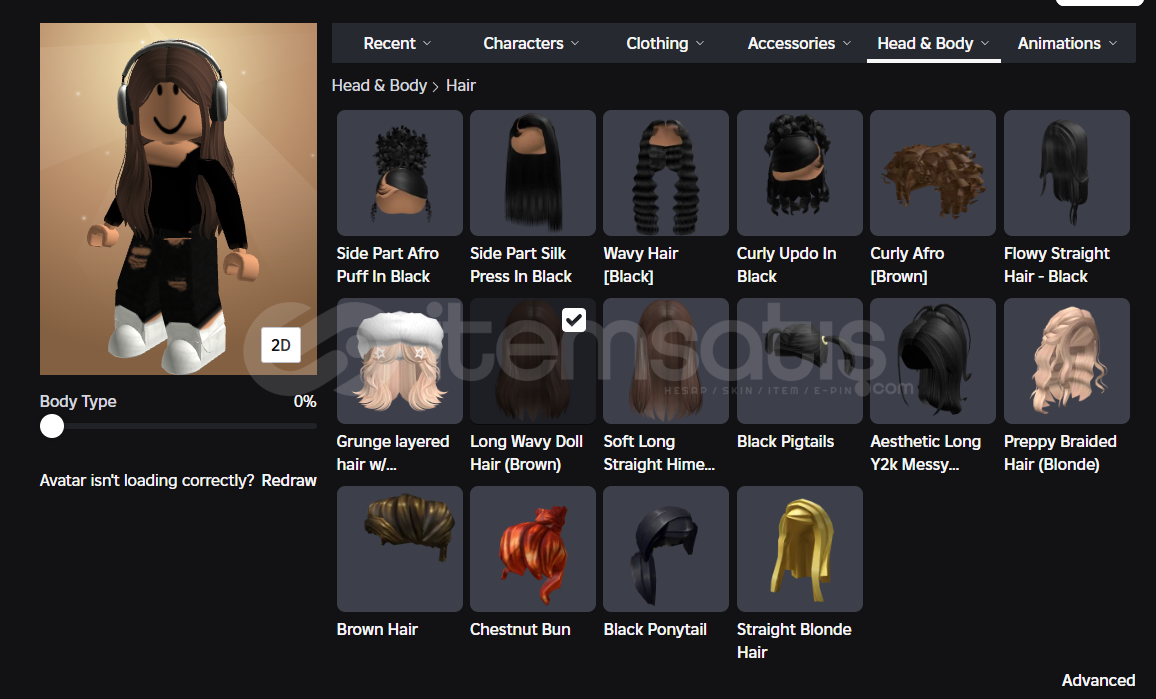
Task: Equip Aesthetic Long Y2k Messy hair thumbnail
Action: [x=933, y=361]
